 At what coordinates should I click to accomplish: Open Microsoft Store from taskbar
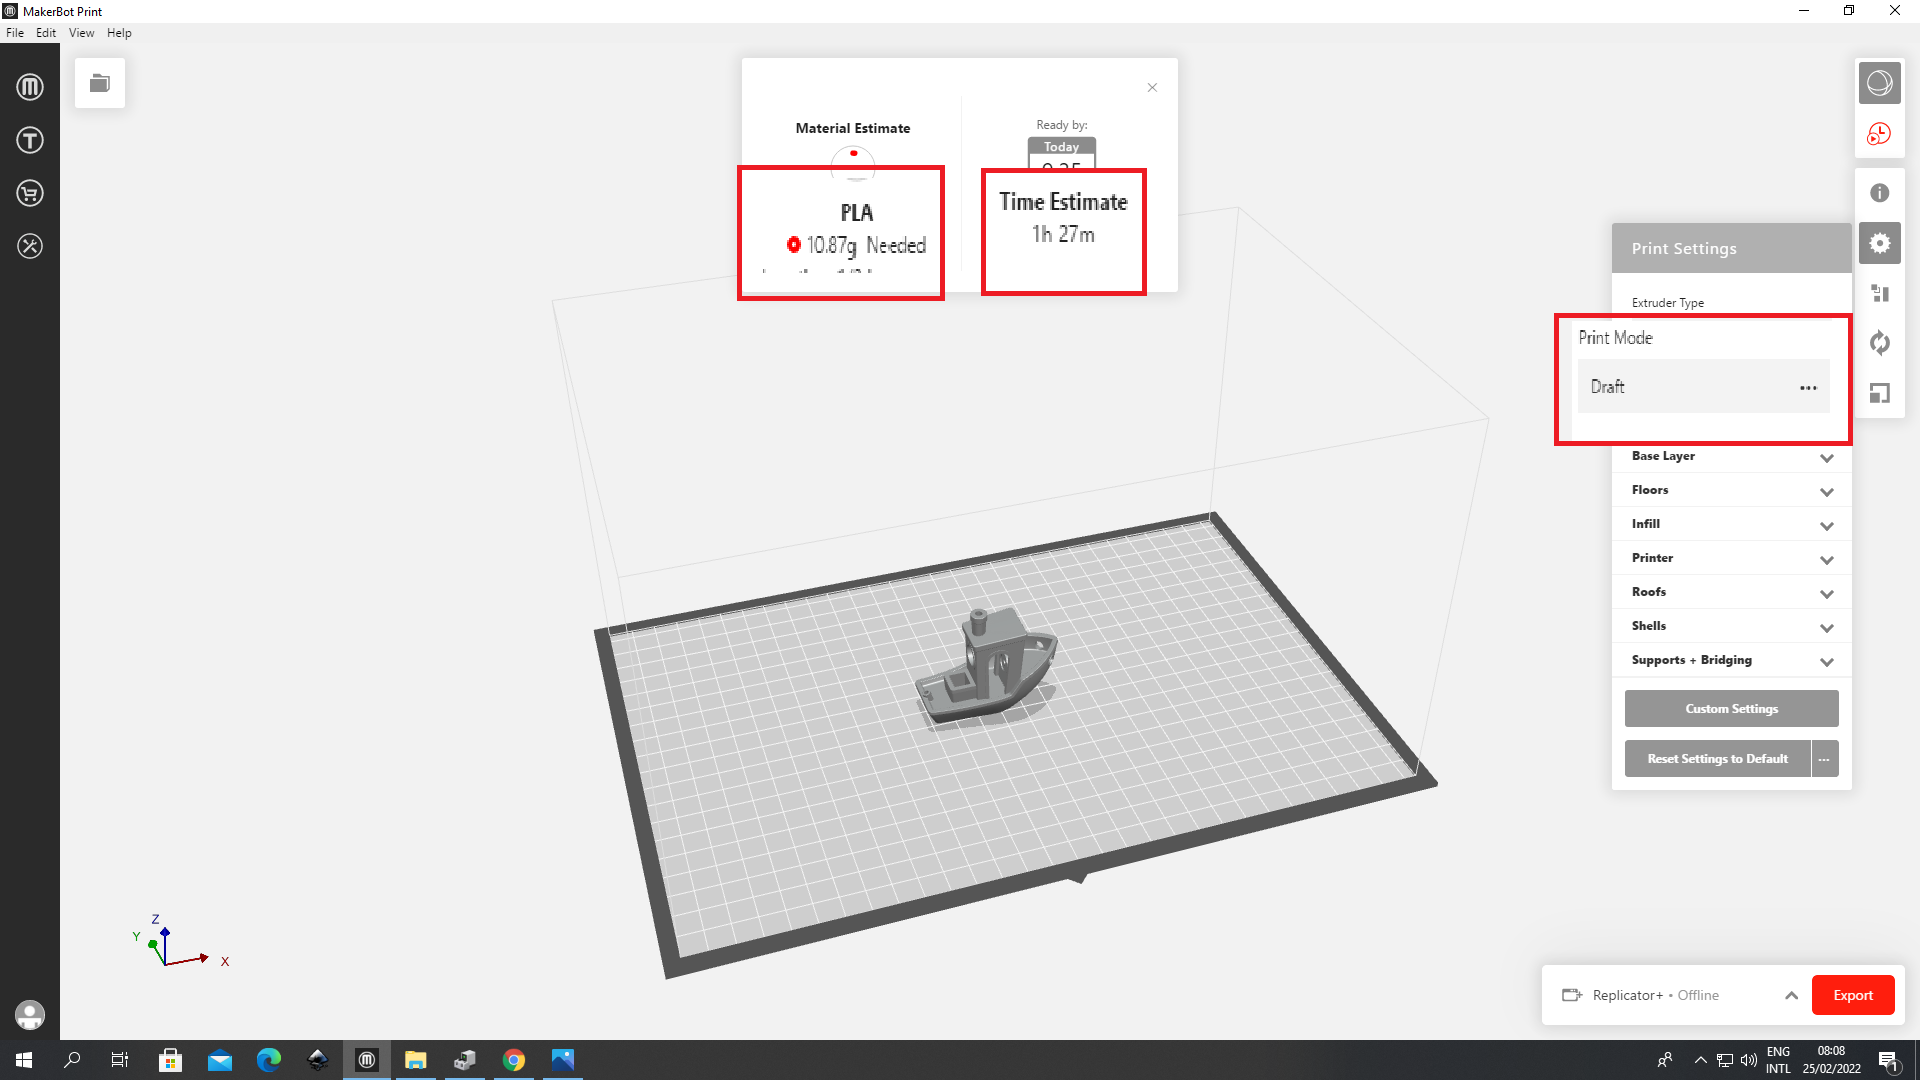(170, 1060)
